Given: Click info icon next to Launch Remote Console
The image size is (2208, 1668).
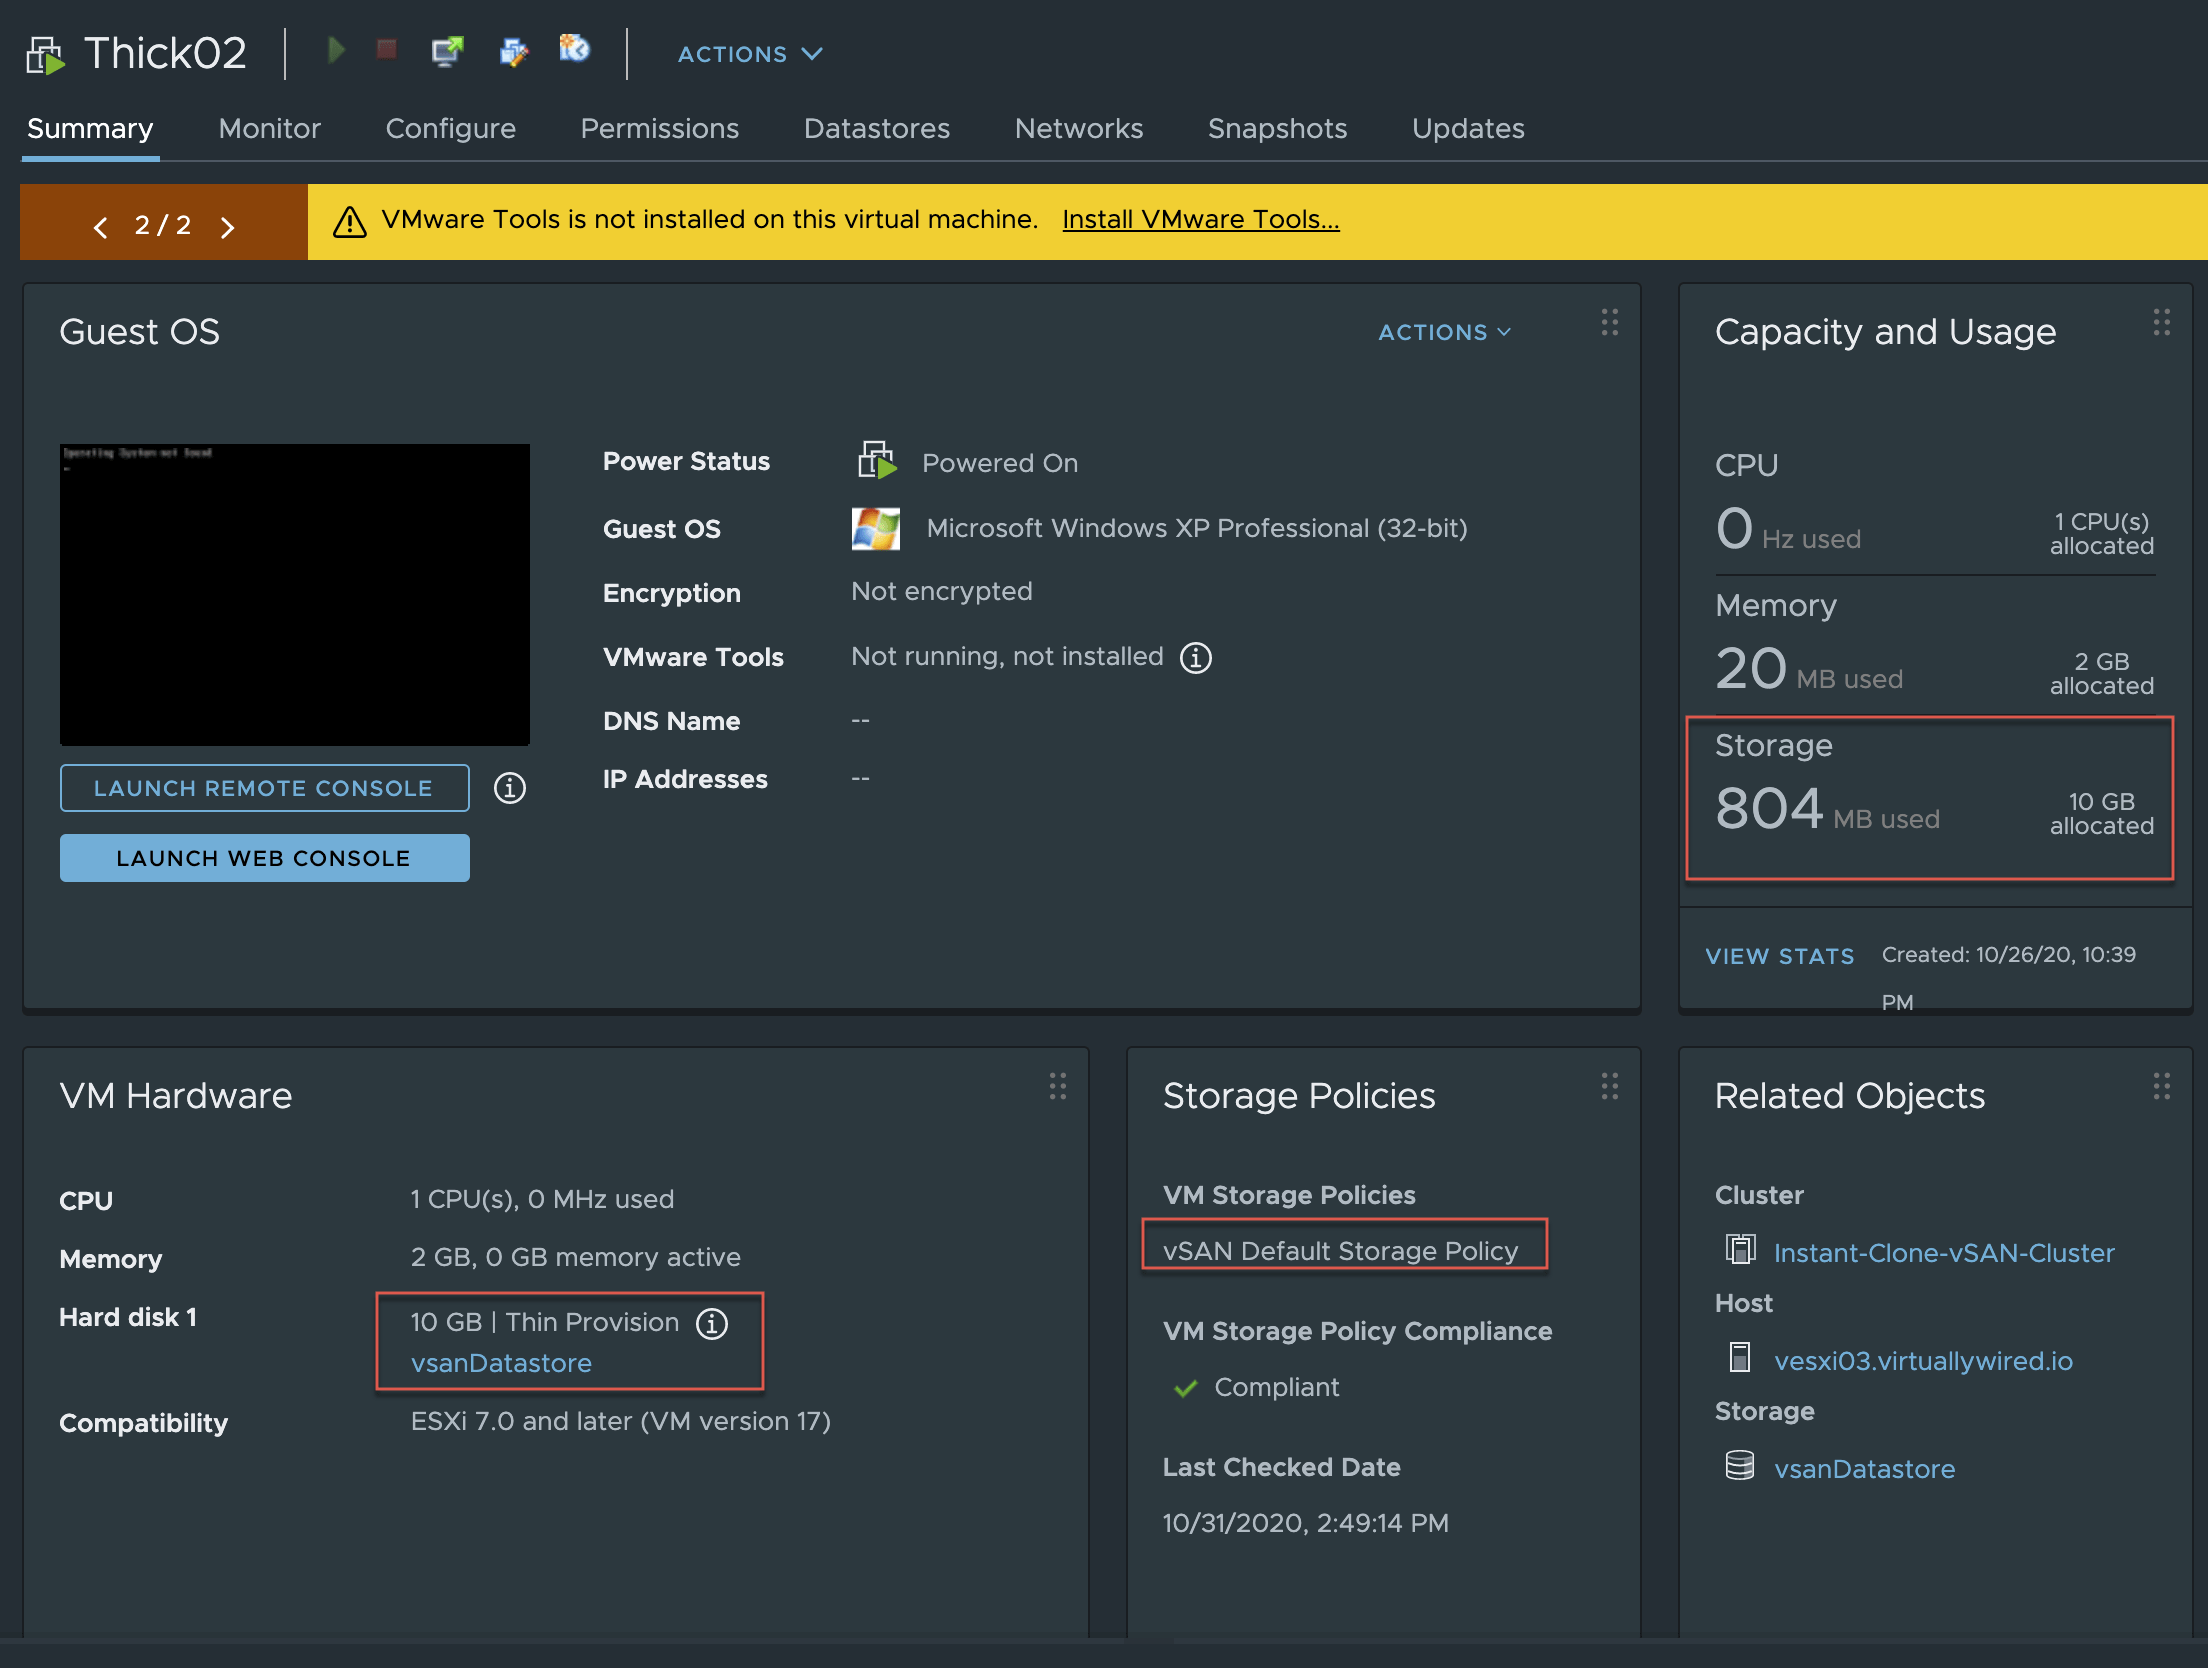Looking at the screenshot, I should coord(510,789).
